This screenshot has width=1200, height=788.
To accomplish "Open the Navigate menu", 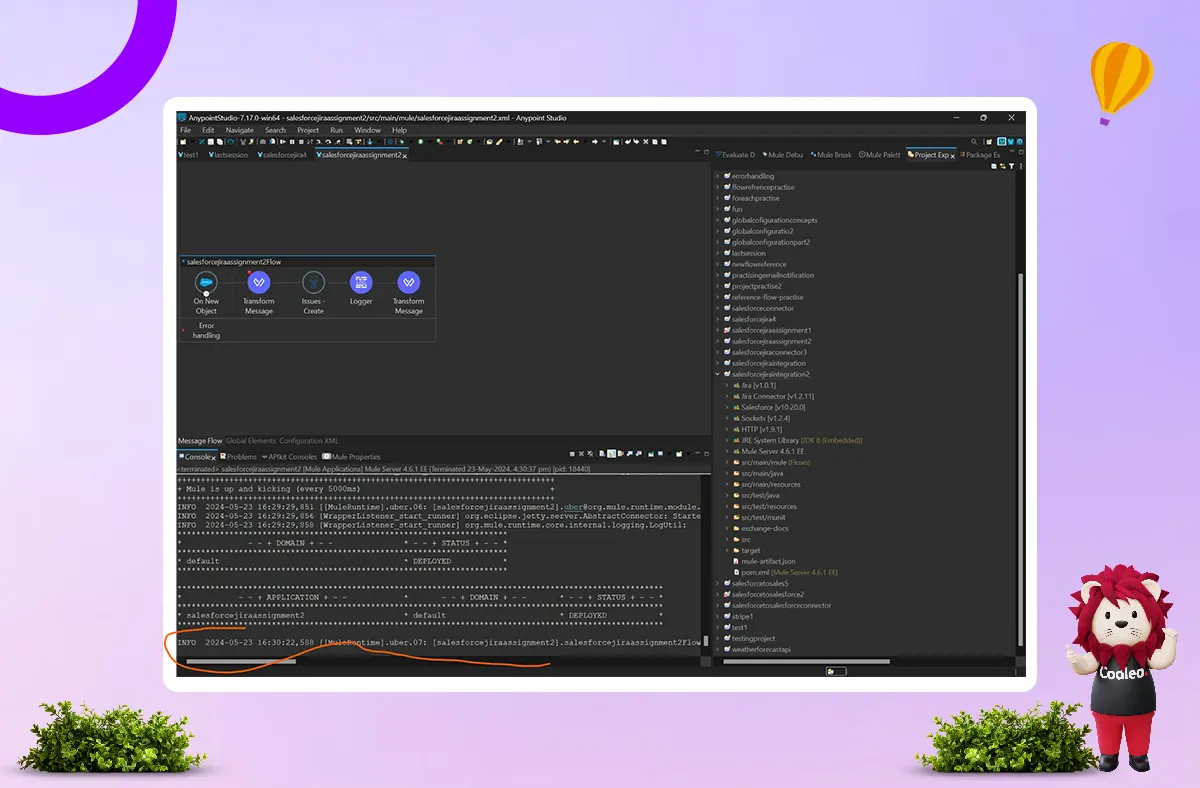I will tap(239, 130).
